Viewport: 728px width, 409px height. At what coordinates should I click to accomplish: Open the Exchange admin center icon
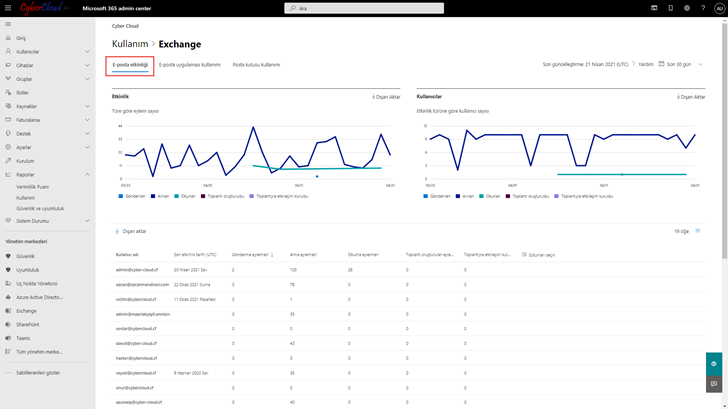[x=8, y=311]
